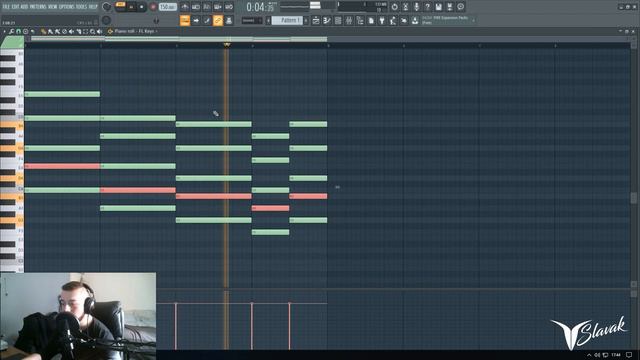Click the brush icon in recording panel
Screen dimensions: 640x360
[x=207, y=20]
